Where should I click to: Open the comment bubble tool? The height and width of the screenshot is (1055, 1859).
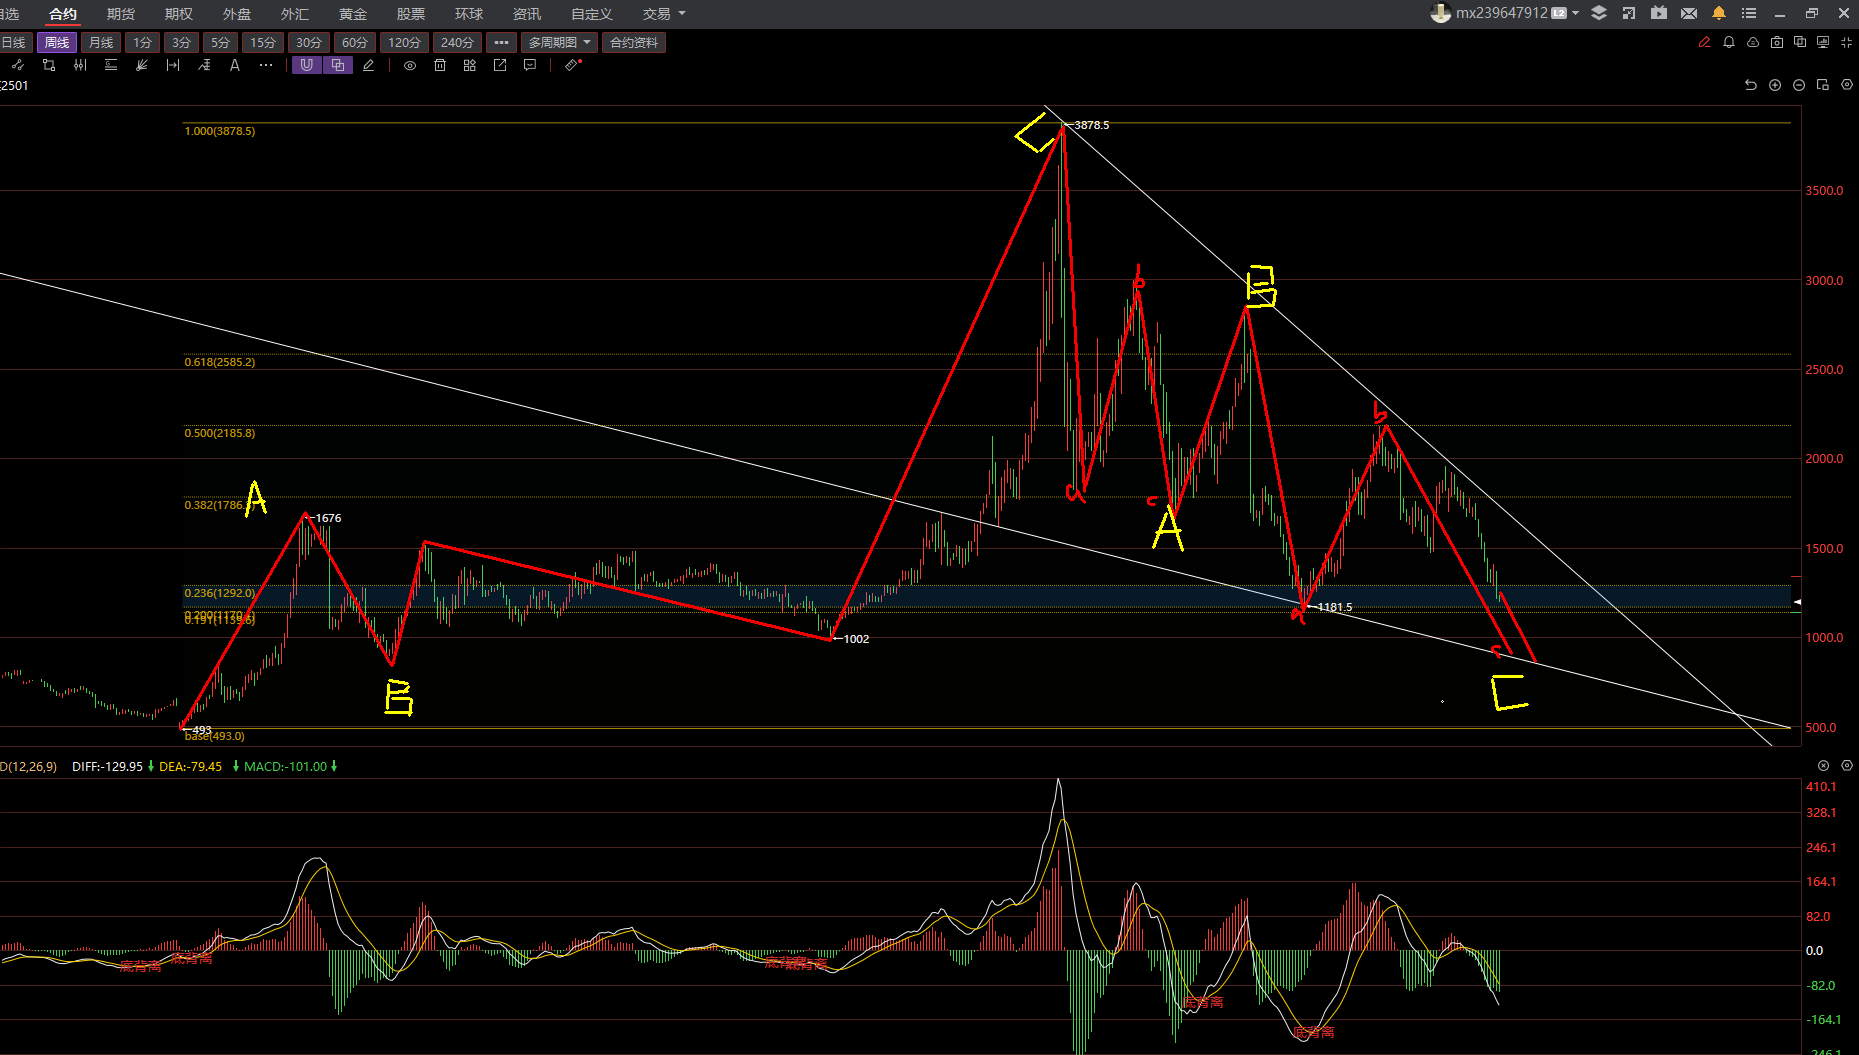[530, 65]
